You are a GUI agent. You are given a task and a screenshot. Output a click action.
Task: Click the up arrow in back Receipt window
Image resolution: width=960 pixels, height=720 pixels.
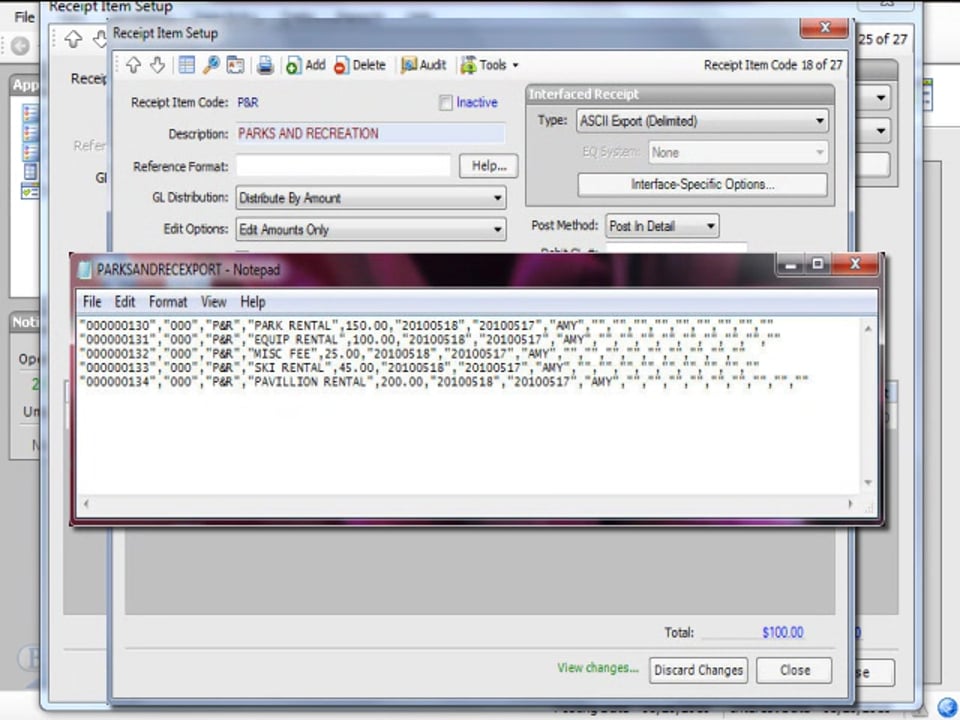pyautogui.click(x=73, y=39)
